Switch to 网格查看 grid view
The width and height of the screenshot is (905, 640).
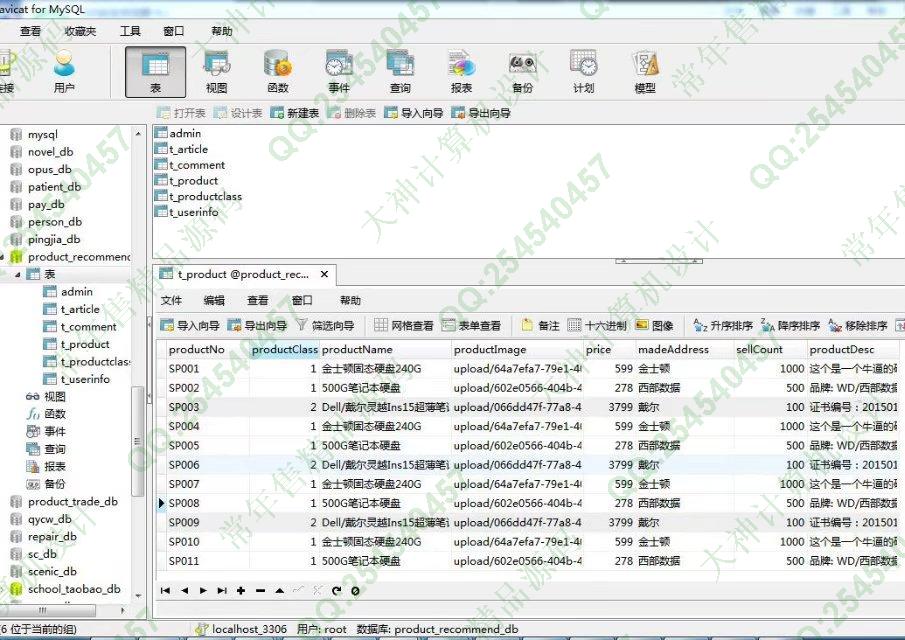[x=403, y=325]
